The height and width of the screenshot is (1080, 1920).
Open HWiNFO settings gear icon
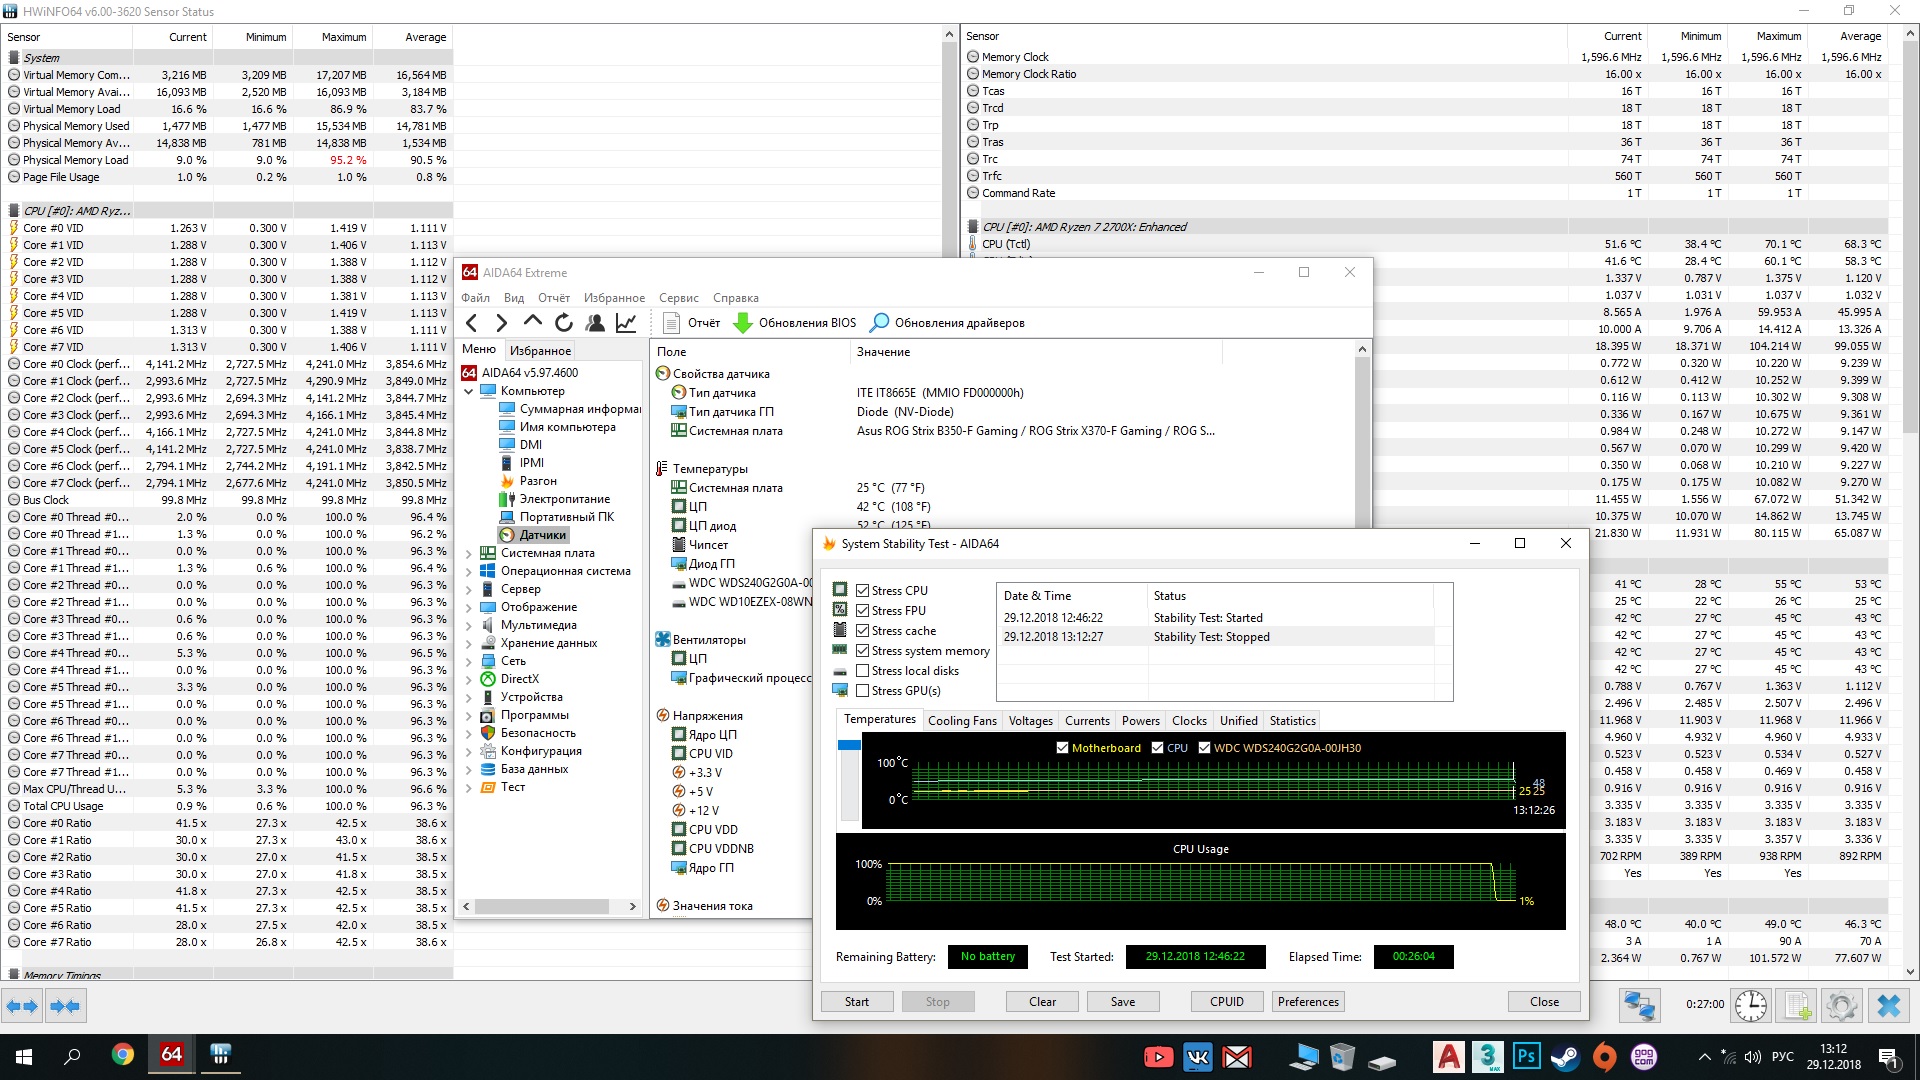pos(1842,1006)
